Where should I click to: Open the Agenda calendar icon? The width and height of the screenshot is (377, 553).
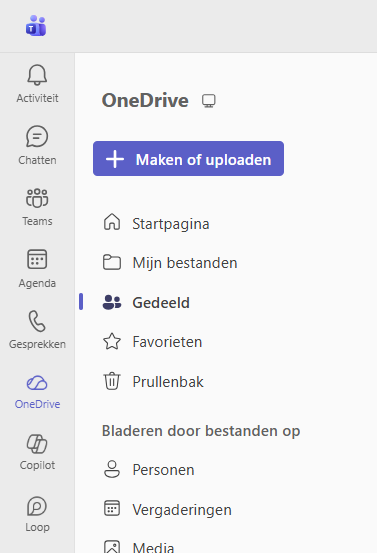pyautogui.click(x=37, y=259)
